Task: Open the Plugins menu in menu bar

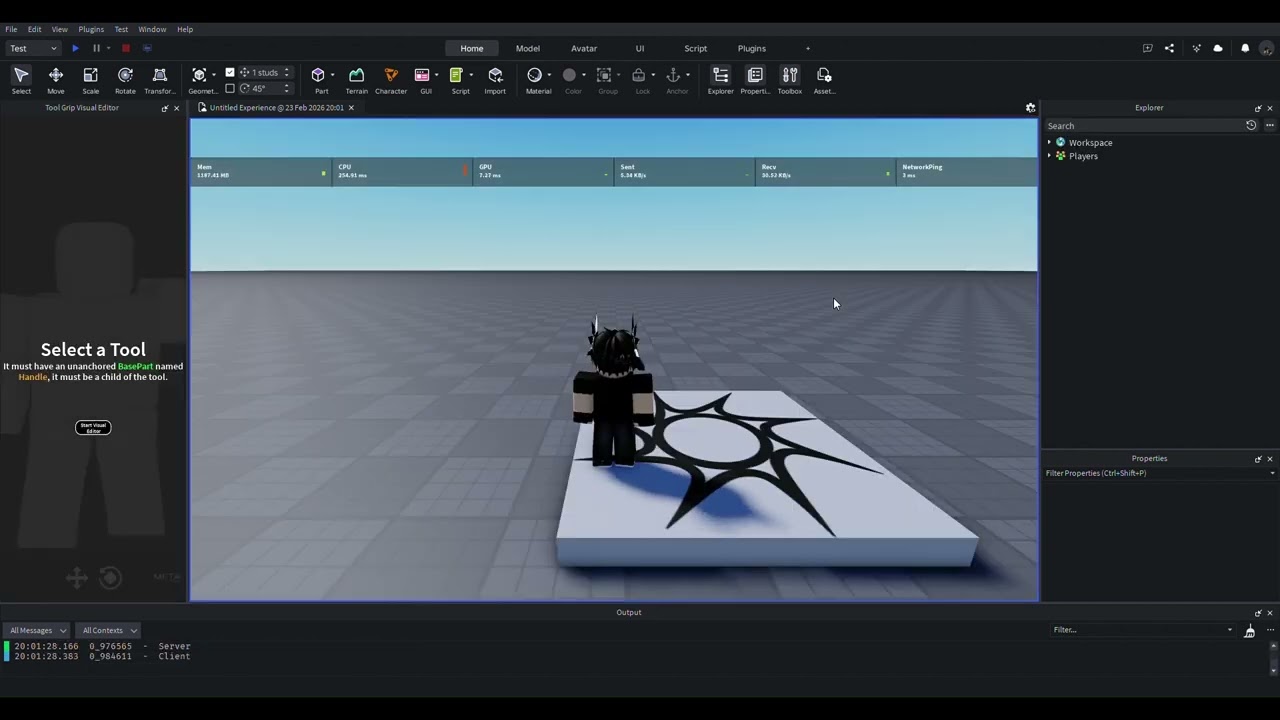Action: tap(91, 29)
